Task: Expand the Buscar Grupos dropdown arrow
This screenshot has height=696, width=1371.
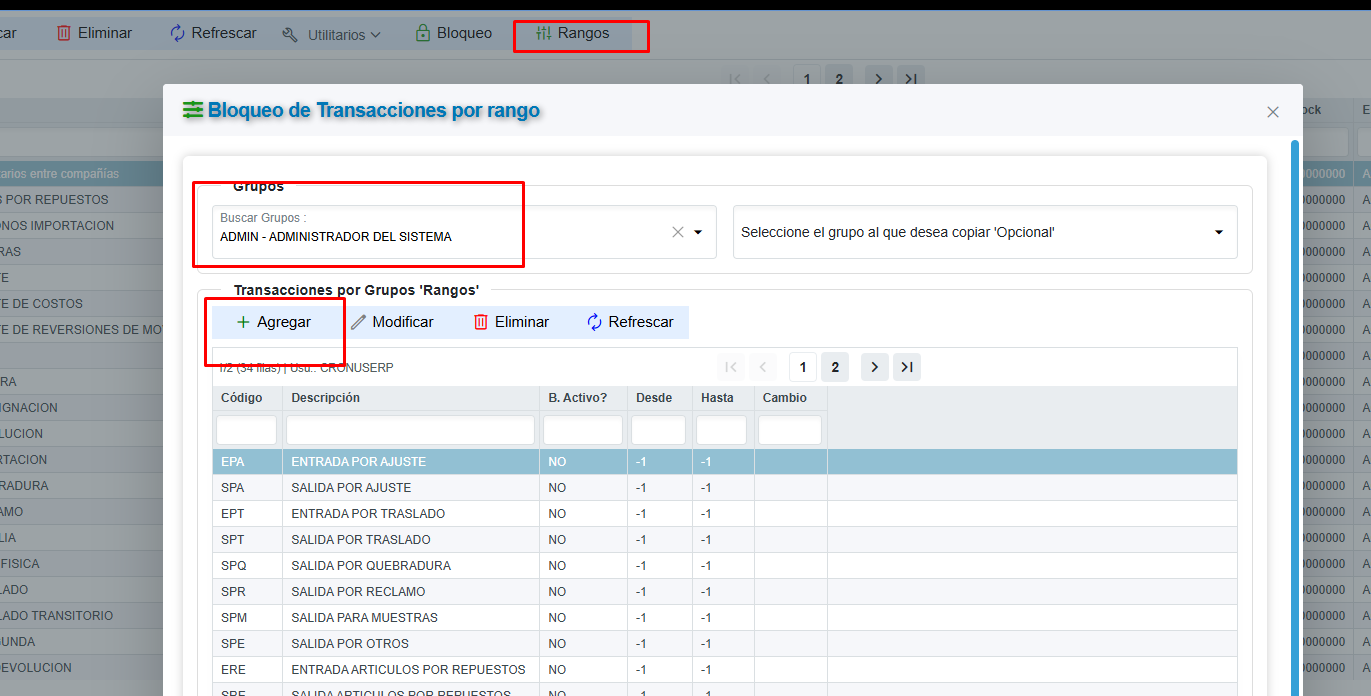Action: click(698, 232)
